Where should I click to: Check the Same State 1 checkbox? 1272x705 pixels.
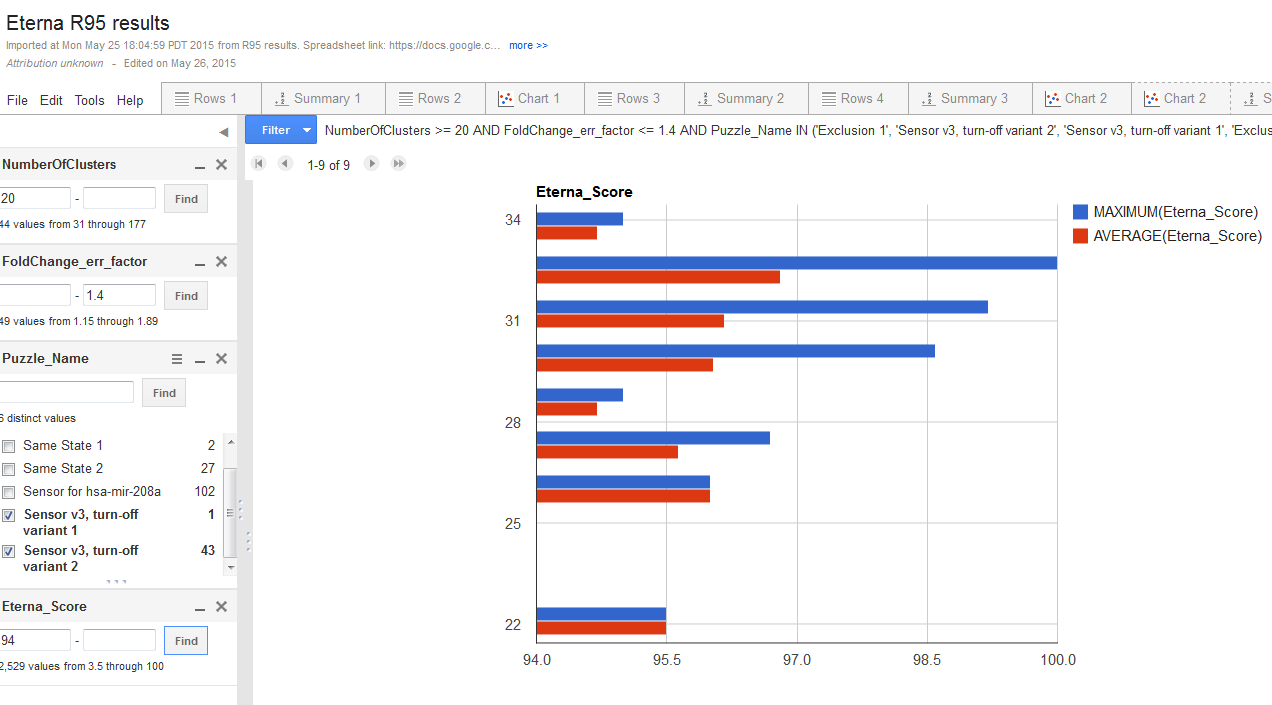coord(9,446)
